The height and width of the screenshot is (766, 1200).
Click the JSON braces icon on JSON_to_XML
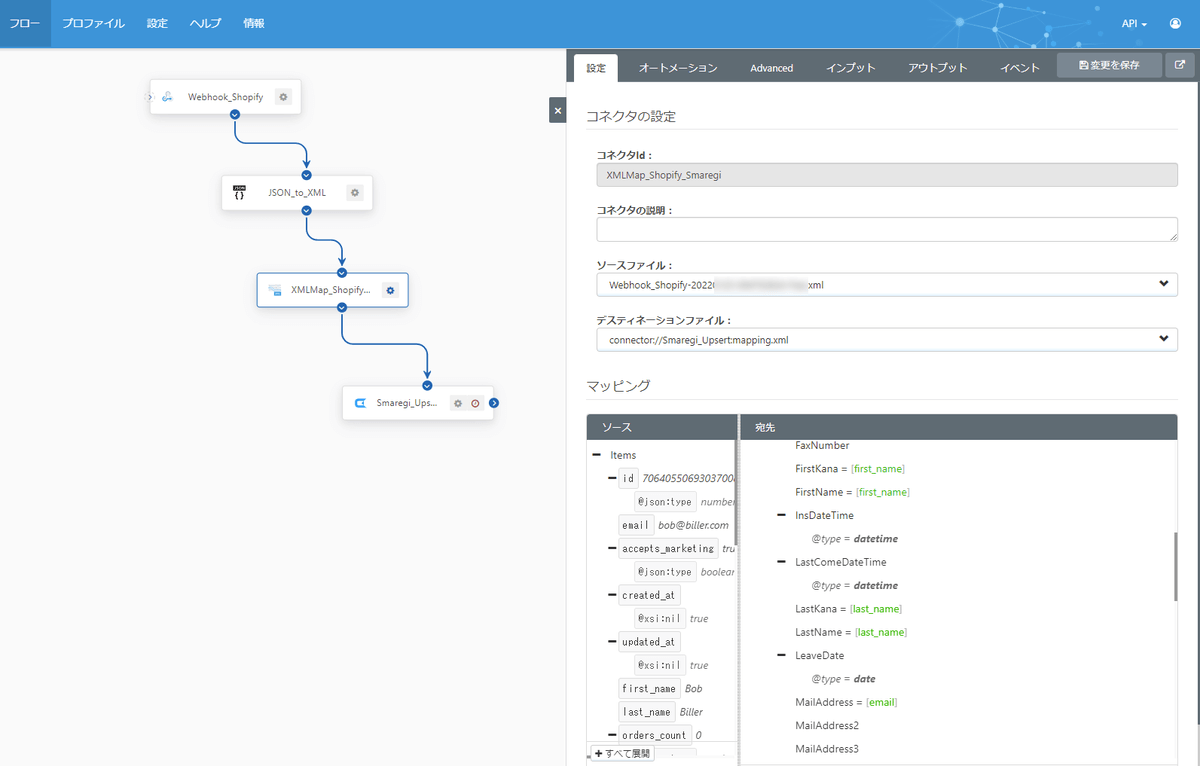pyautogui.click(x=239, y=192)
